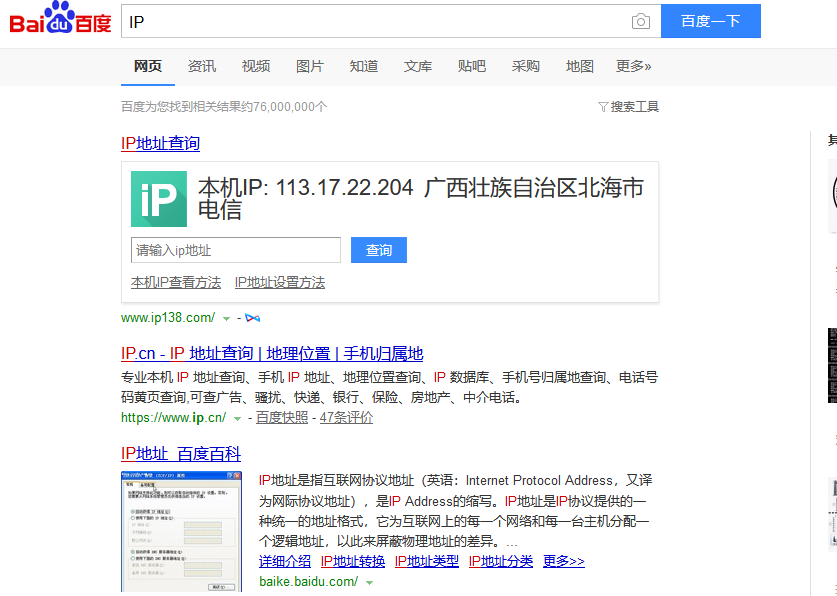Click blue bow icon after ip138 URL

[x=252, y=318]
